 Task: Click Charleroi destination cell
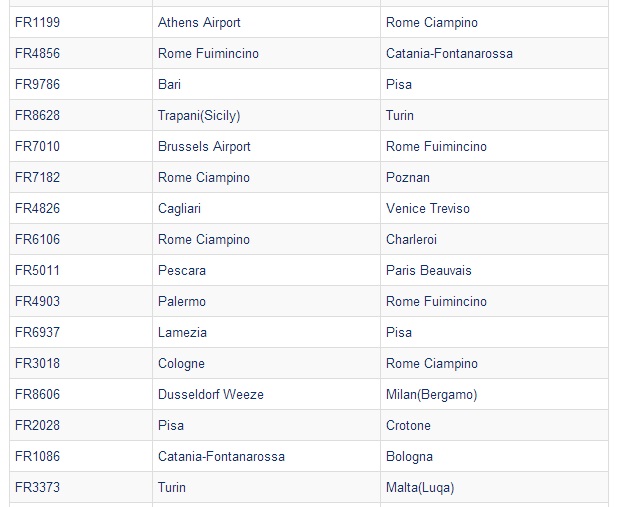(x=494, y=239)
